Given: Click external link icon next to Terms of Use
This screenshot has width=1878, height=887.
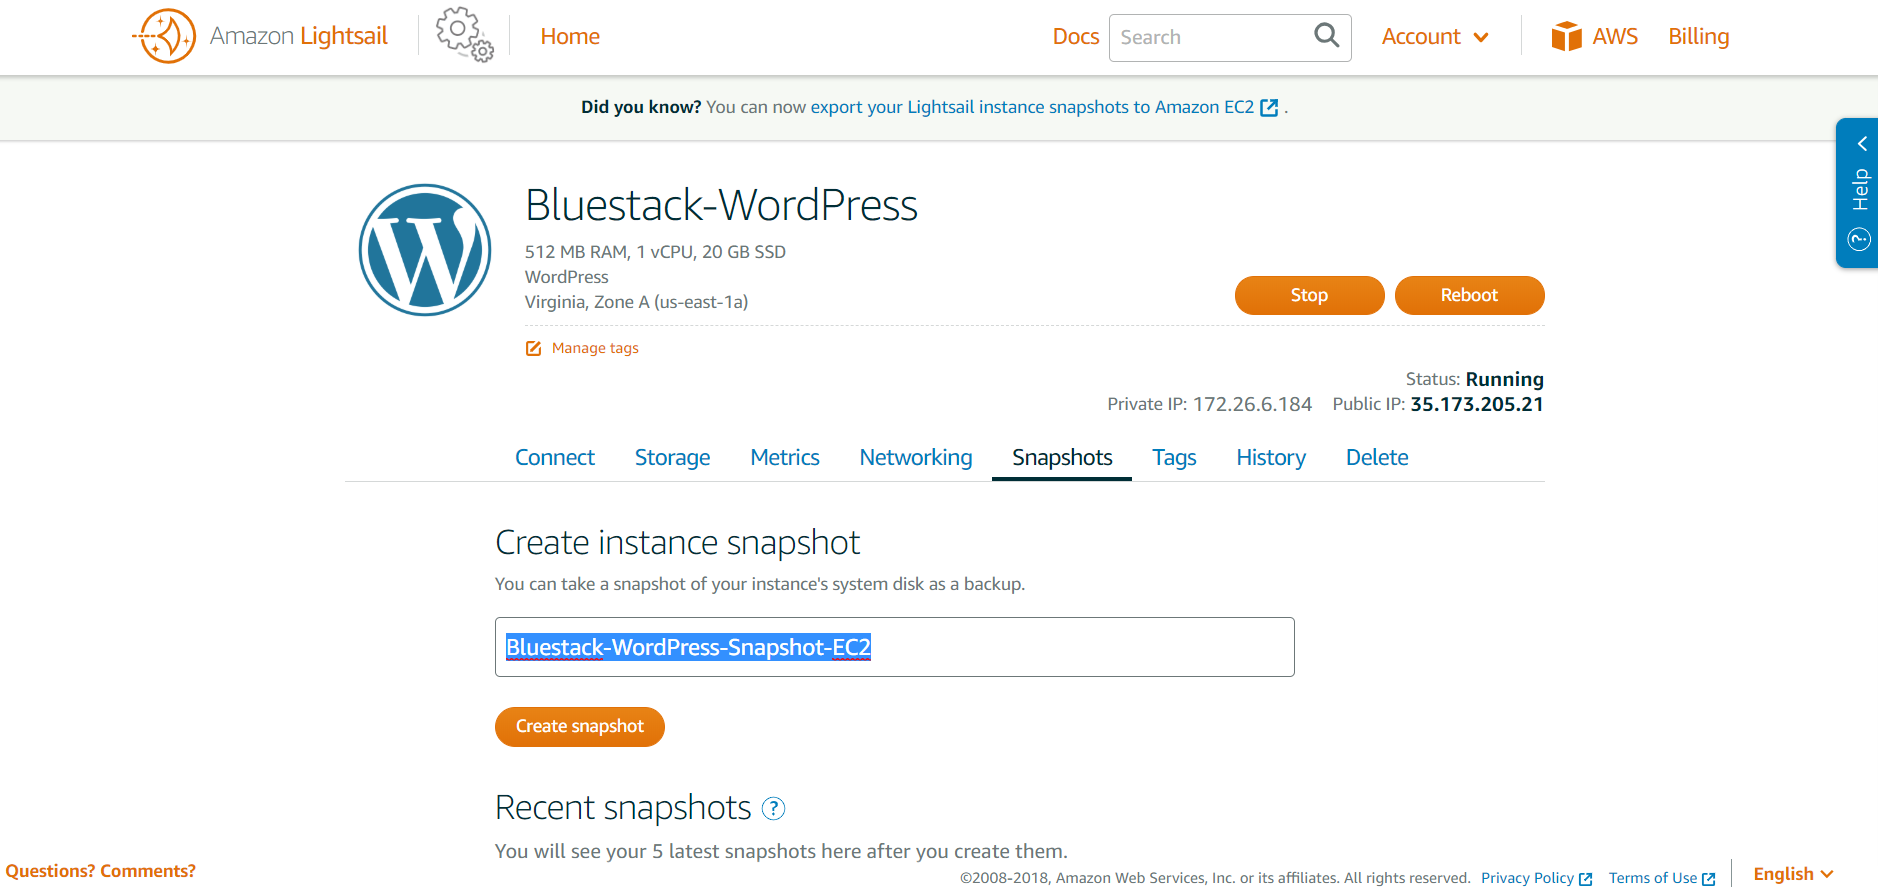Looking at the screenshot, I should [1708, 879].
